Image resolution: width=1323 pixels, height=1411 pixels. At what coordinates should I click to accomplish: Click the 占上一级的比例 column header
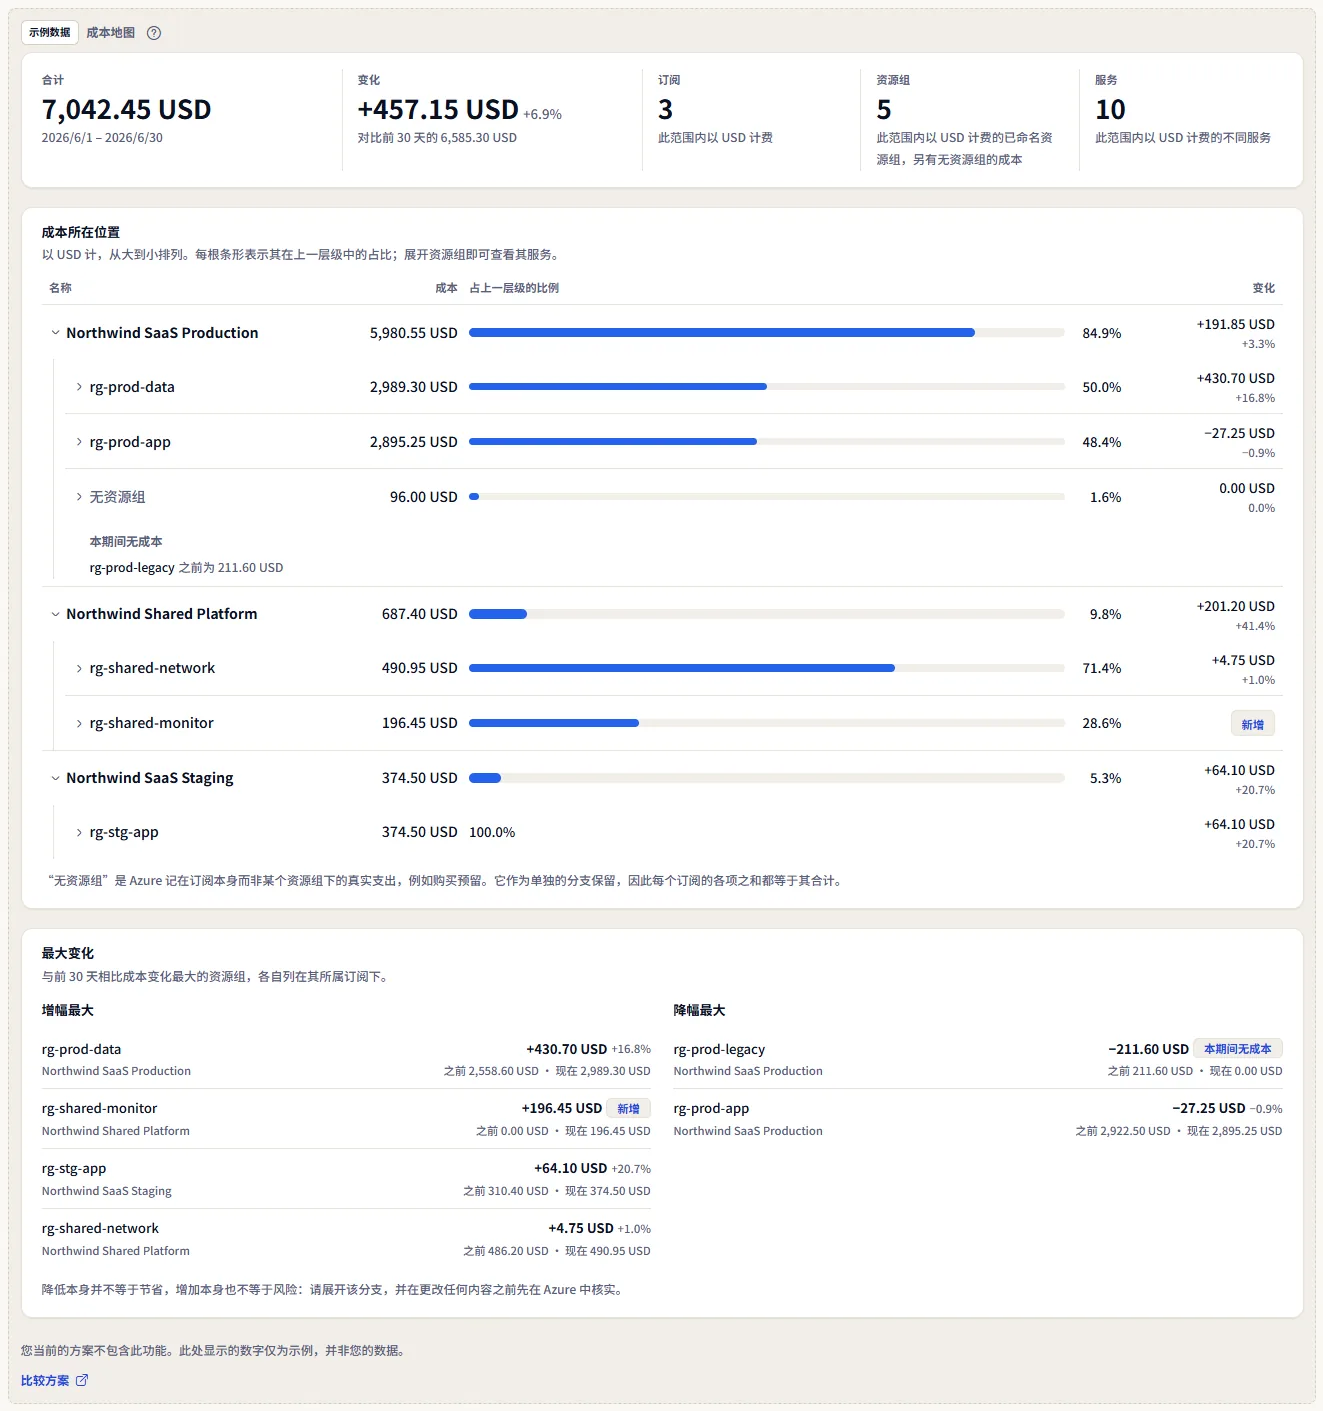coord(514,288)
